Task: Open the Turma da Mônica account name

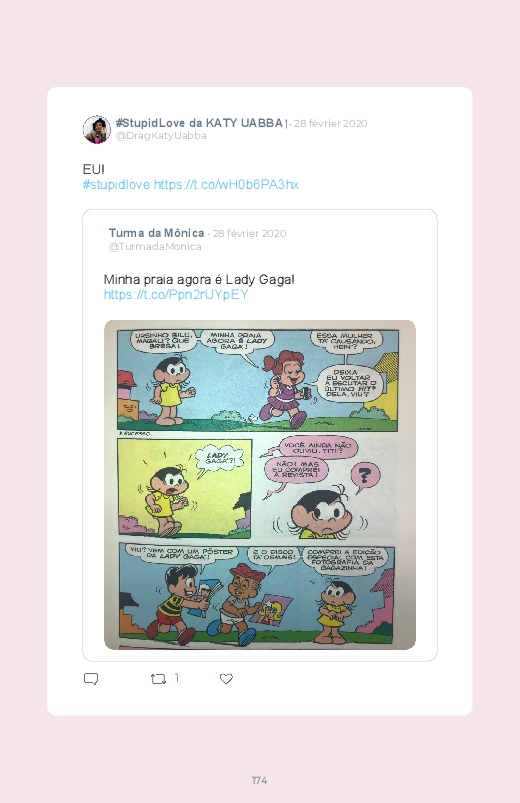Action: click(156, 233)
